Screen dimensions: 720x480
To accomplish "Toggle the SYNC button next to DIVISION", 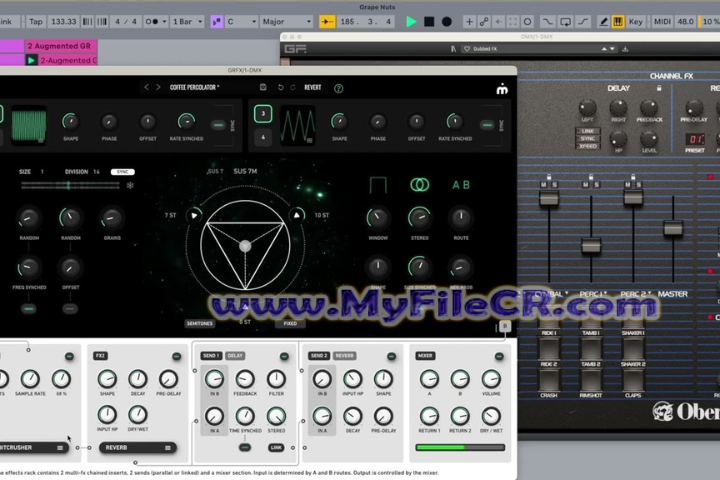I will (123, 172).
